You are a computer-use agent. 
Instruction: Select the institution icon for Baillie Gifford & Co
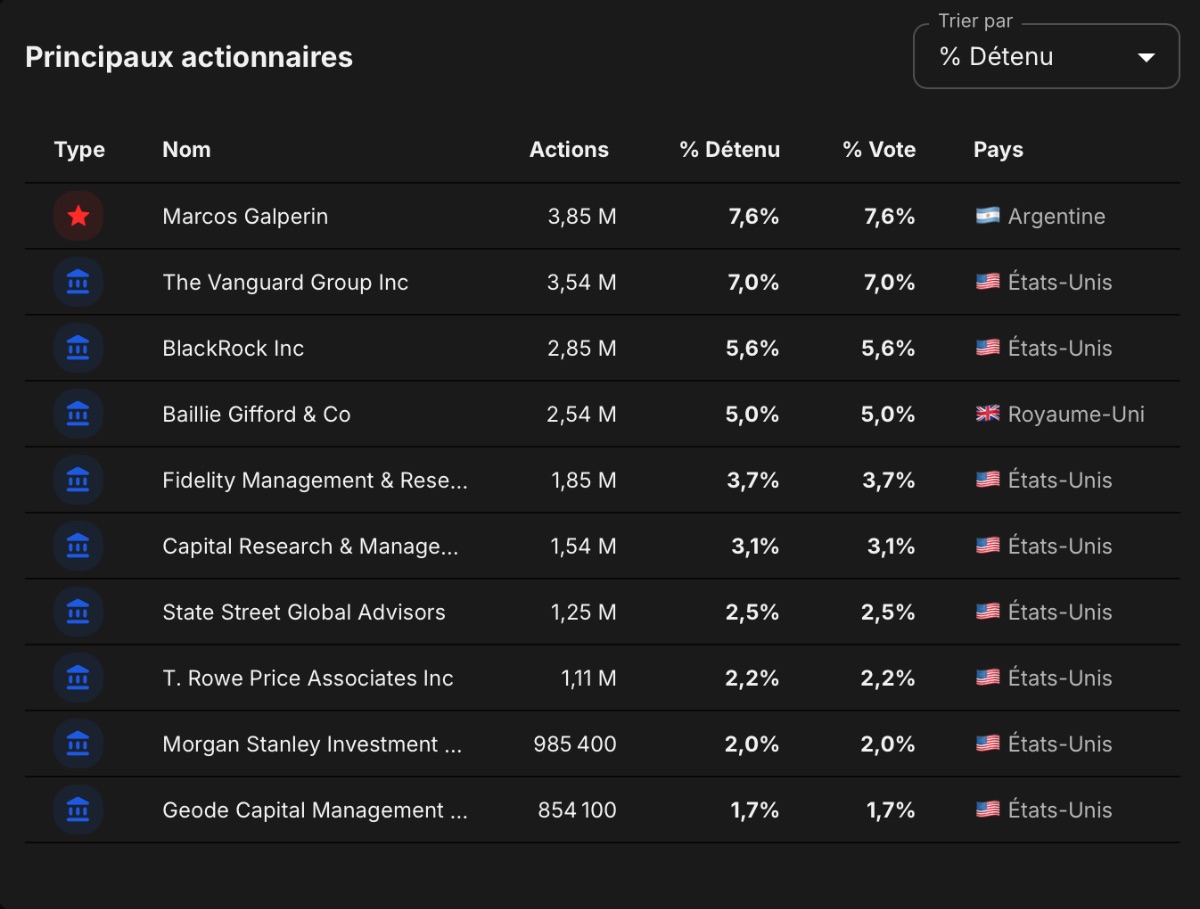pyautogui.click(x=78, y=414)
